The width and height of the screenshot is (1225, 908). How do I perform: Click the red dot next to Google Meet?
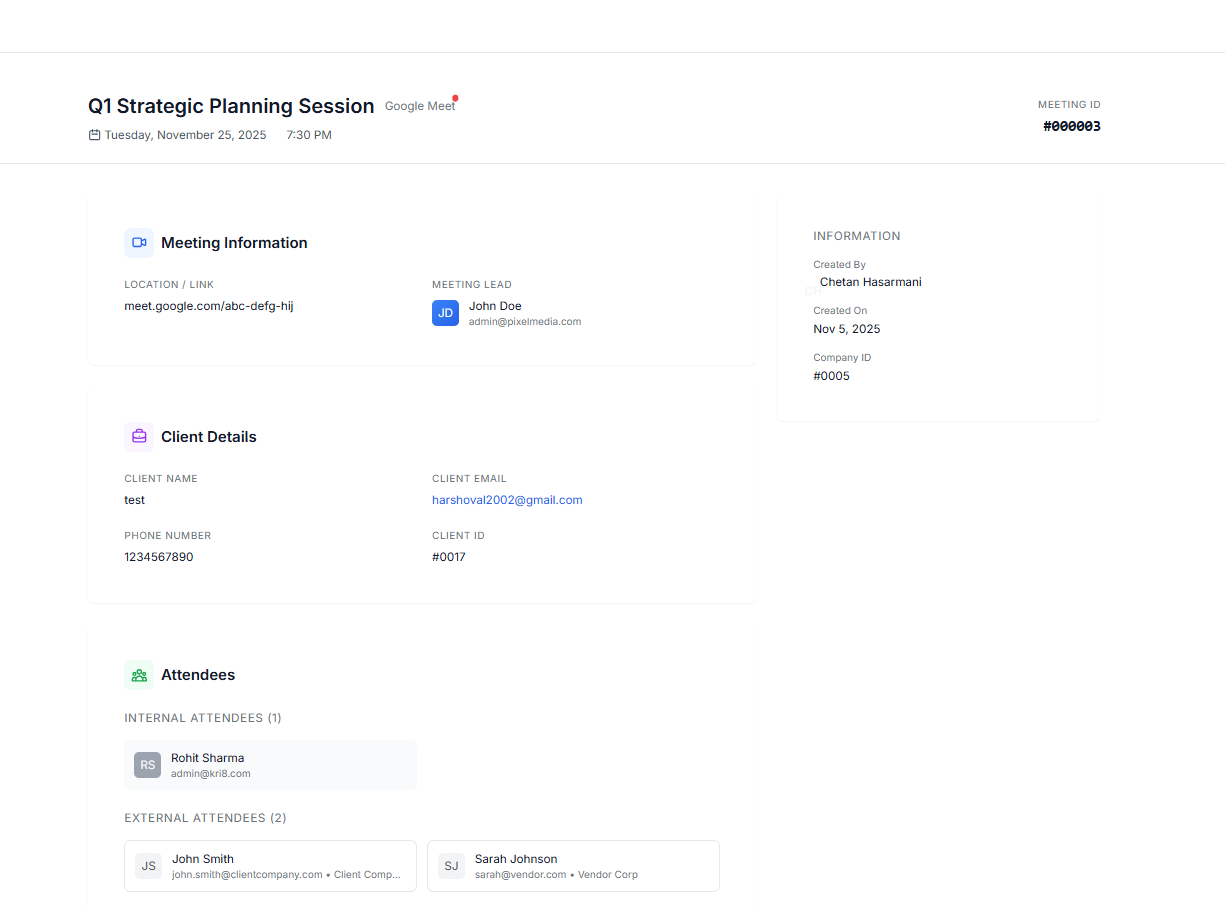point(455,98)
